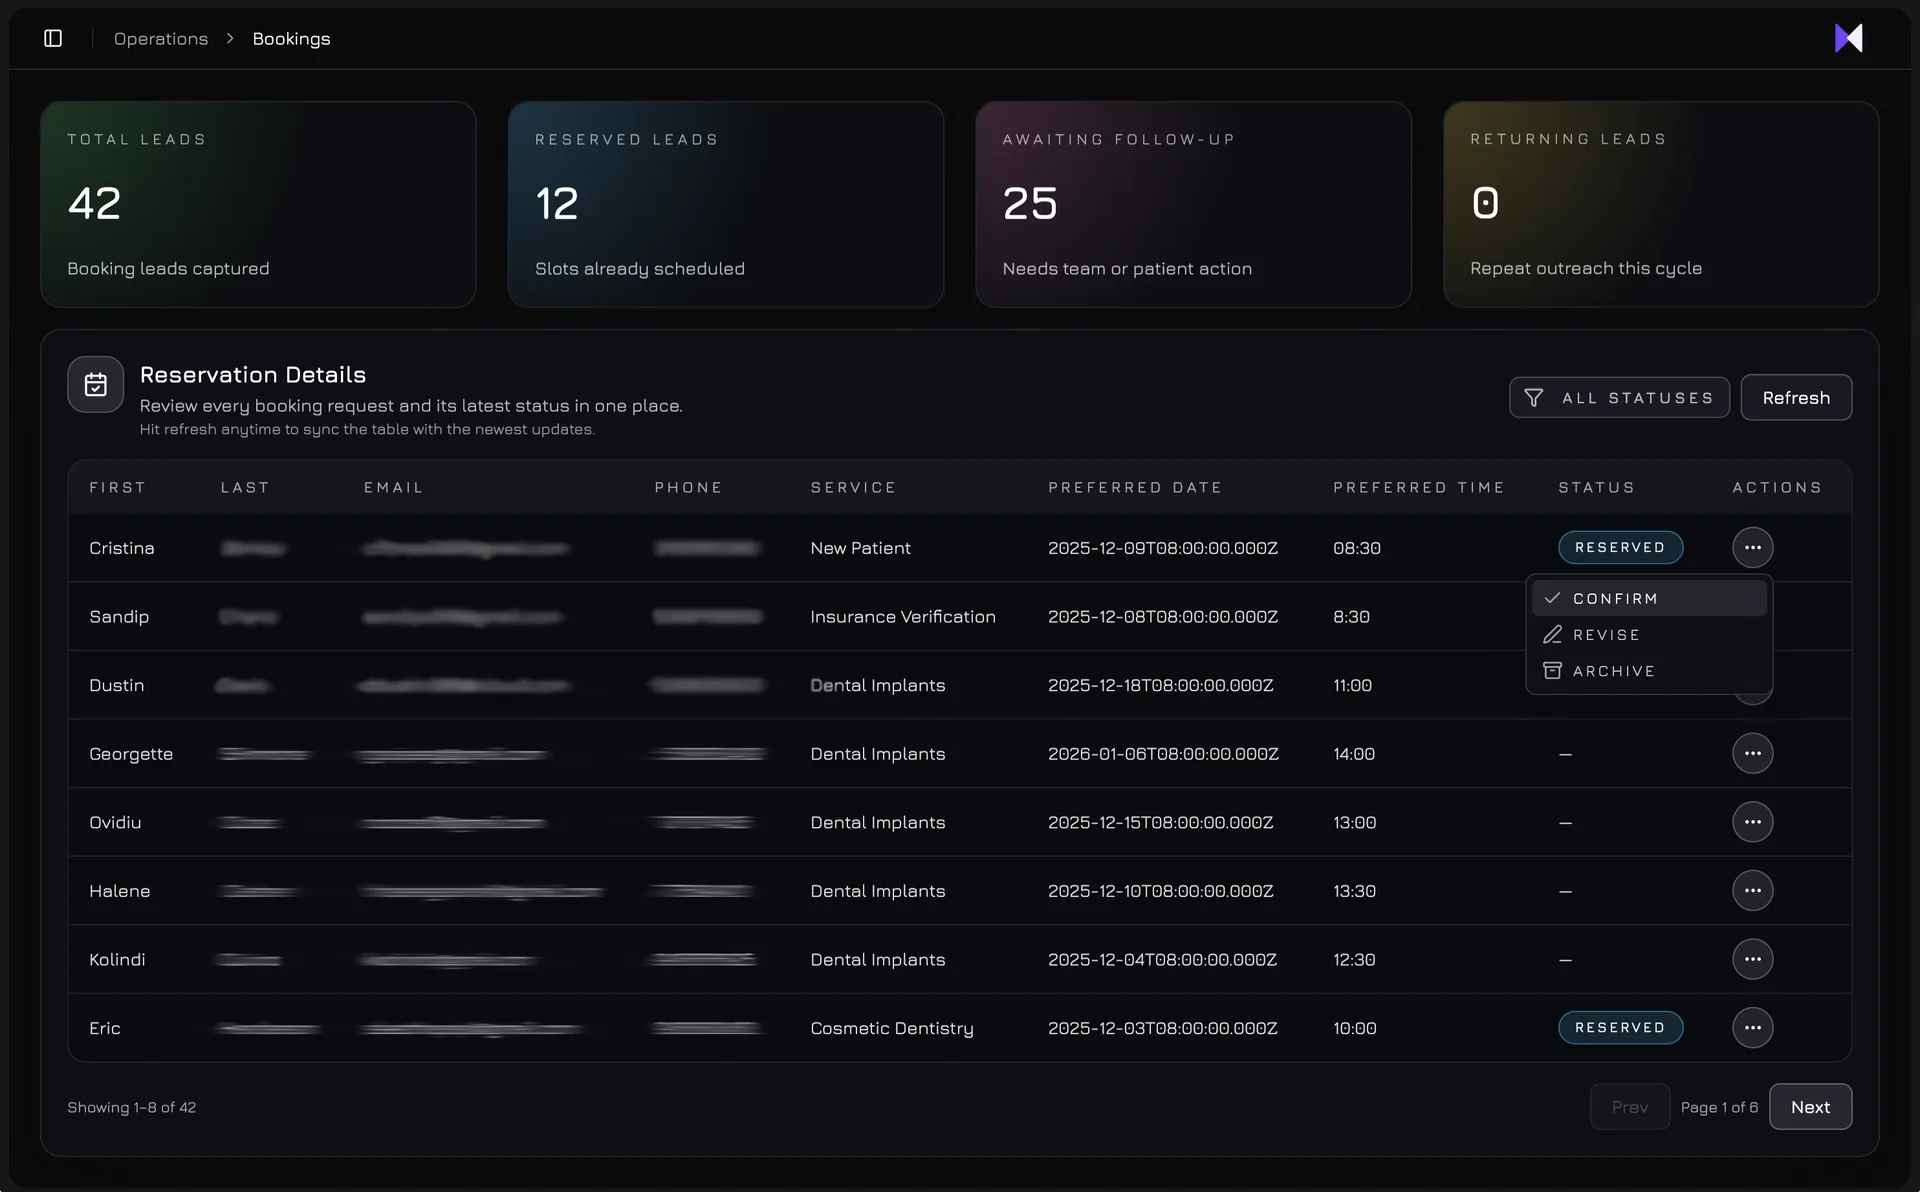This screenshot has height=1192, width=1920.
Task: Click the purple app logo icon
Action: tap(1848, 38)
